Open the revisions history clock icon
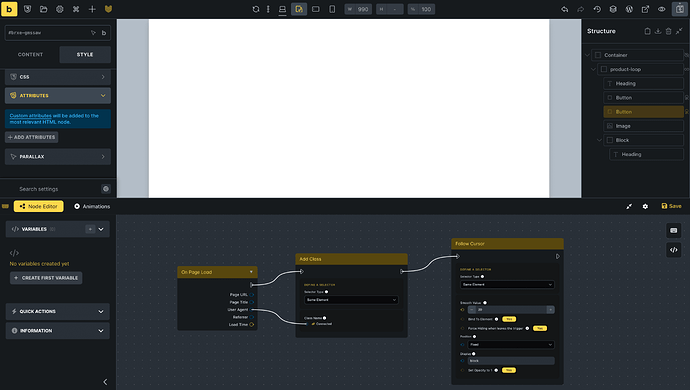 [597, 9]
